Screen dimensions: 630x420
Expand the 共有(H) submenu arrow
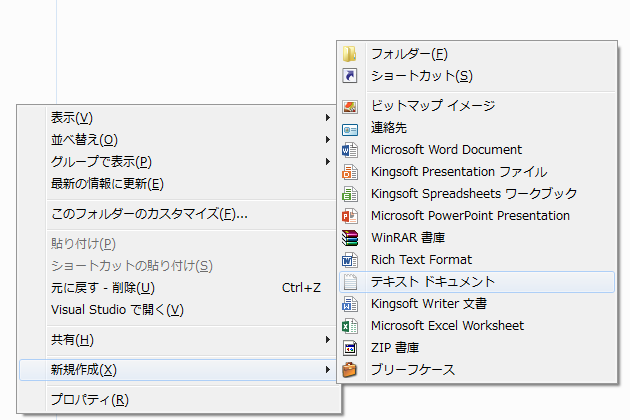click(328, 340)
